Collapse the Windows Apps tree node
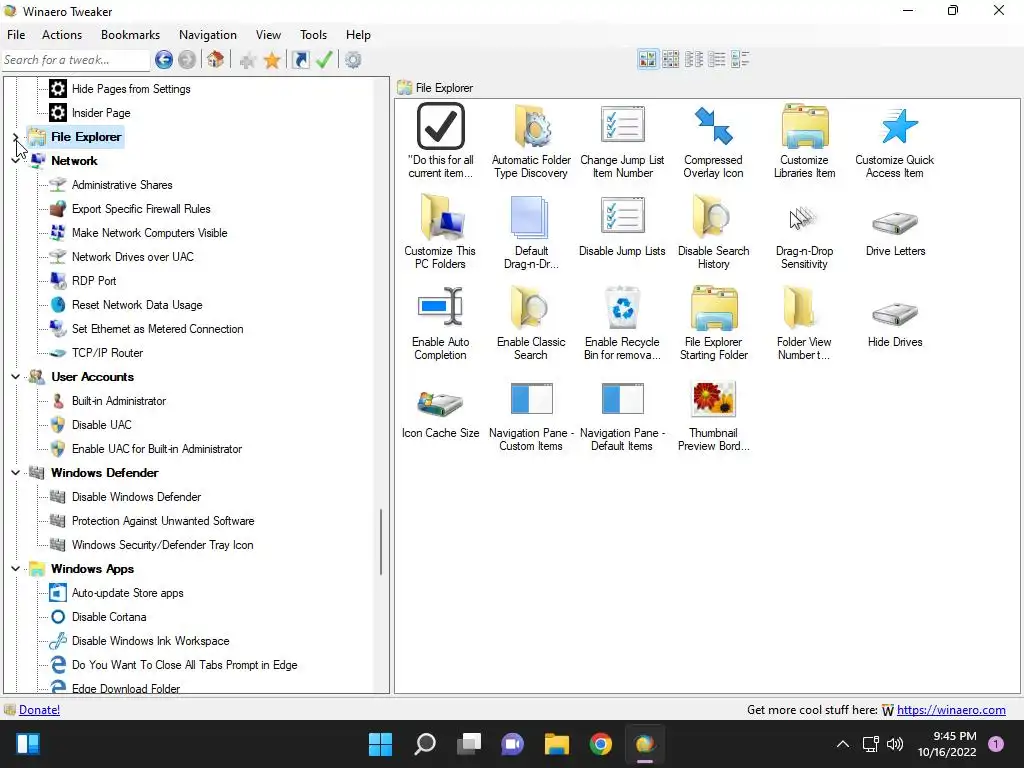This screenshot has width=1024, height=768. 15,569
